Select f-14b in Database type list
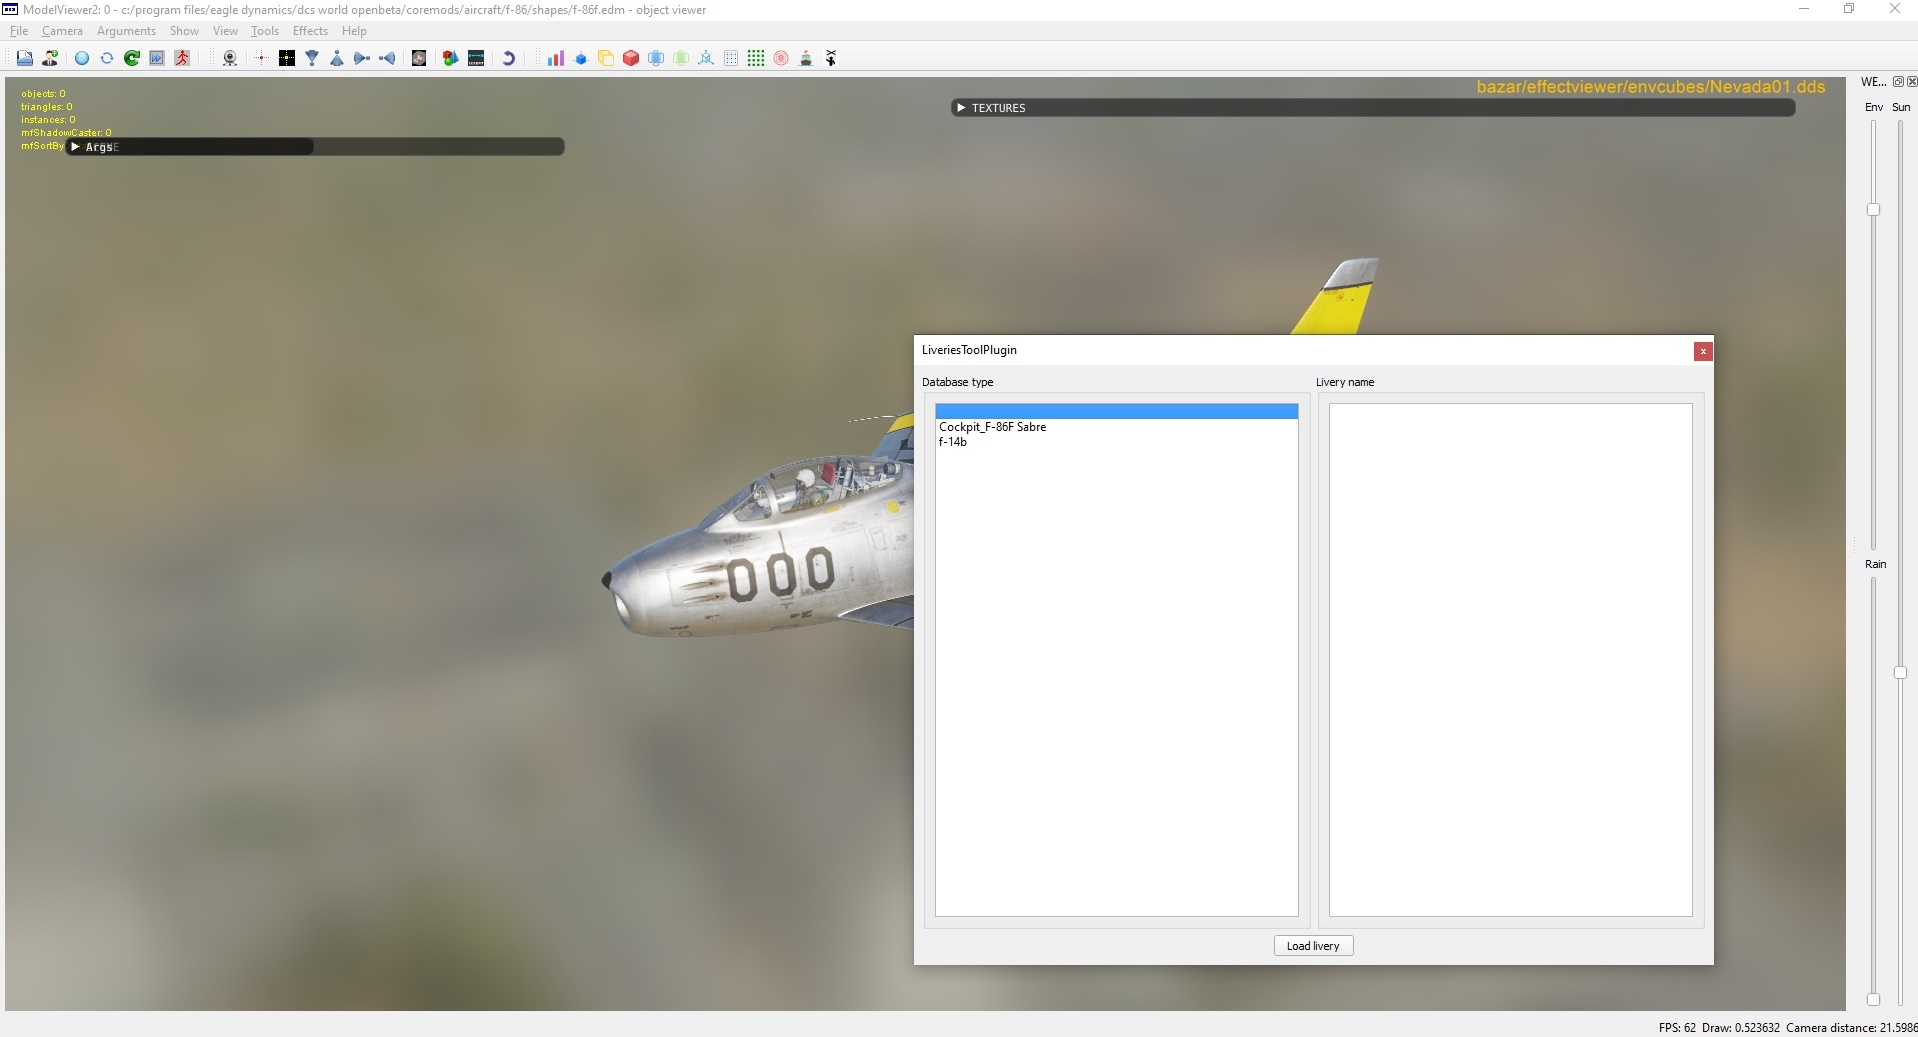The width and height of the screenshot is (1918, 1037). pos(1116,442)
